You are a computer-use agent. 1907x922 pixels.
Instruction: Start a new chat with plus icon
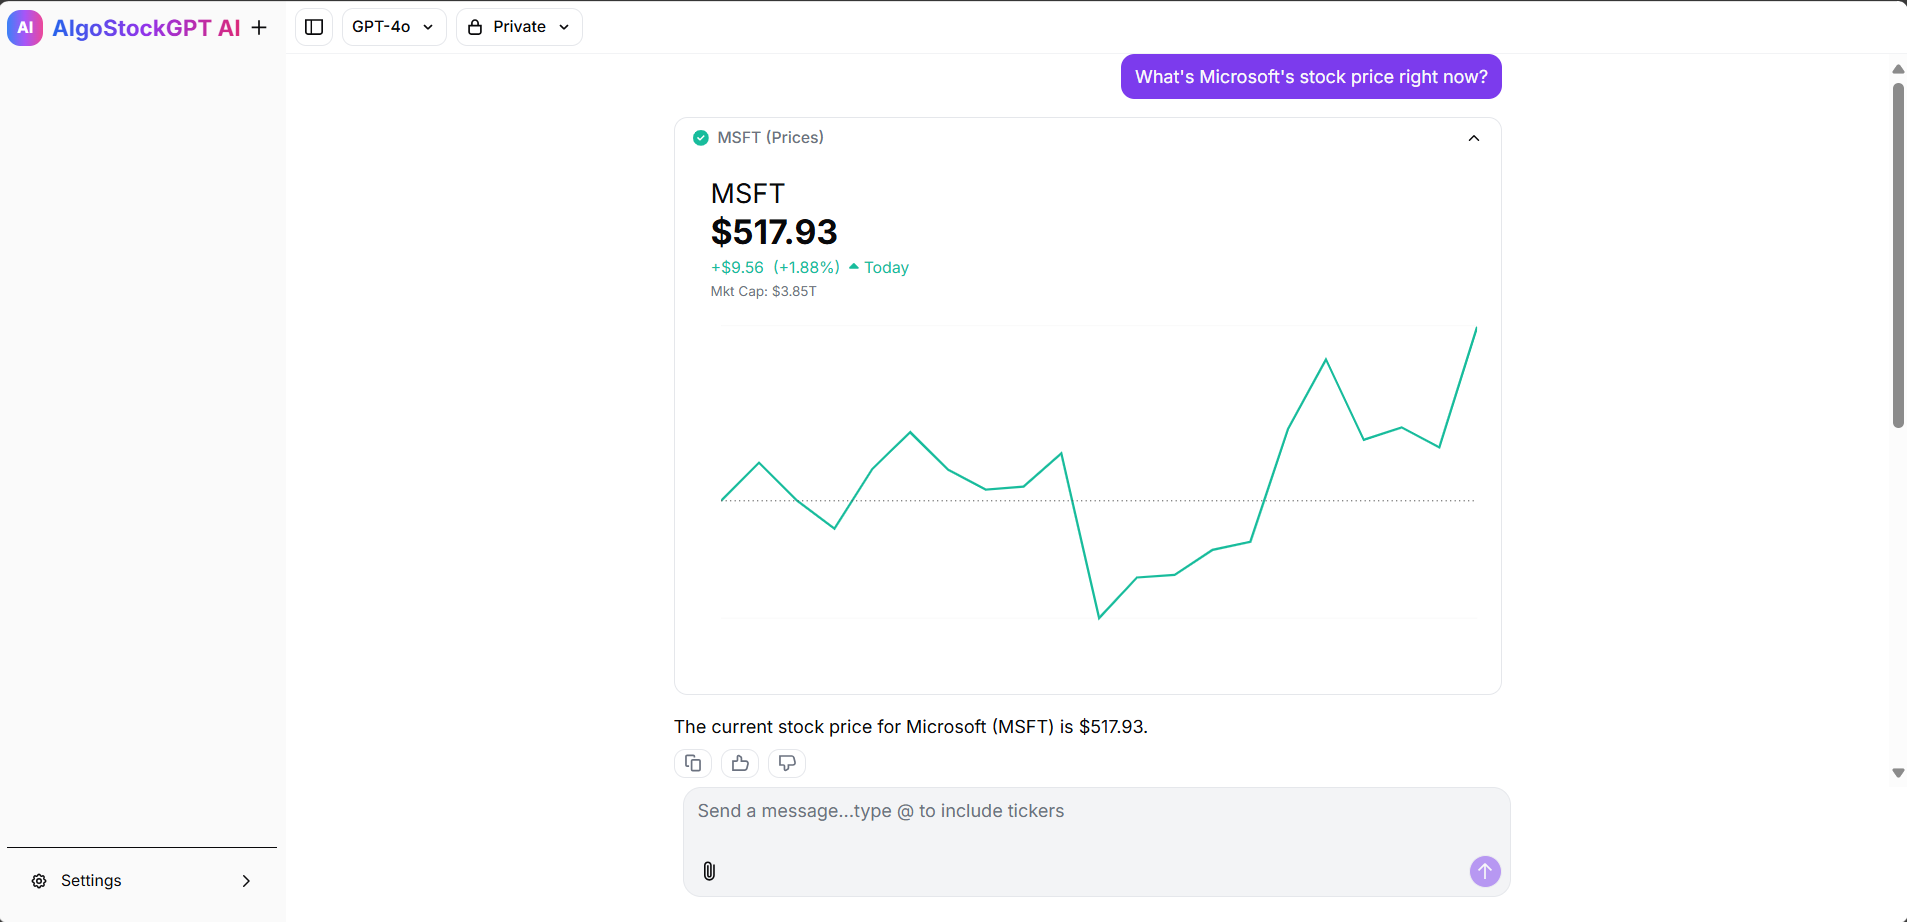[259, 28]
